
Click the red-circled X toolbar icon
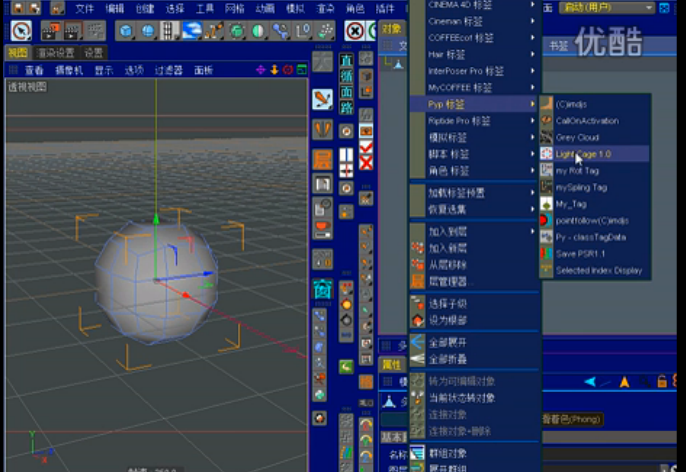coord(355,31)
